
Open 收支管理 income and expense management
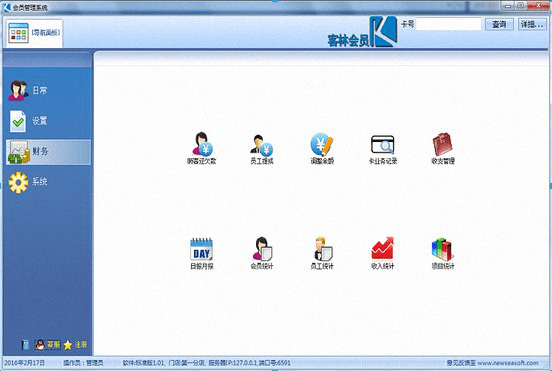pyautogui.click(x=443, y=148)
